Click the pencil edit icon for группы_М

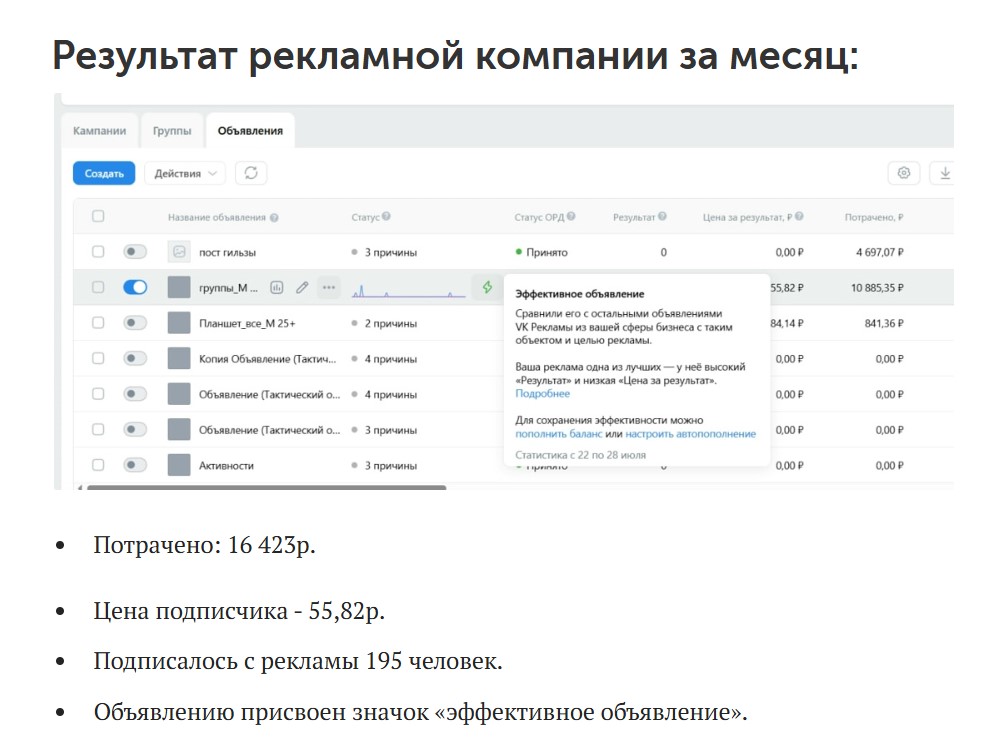coord(302,288)
